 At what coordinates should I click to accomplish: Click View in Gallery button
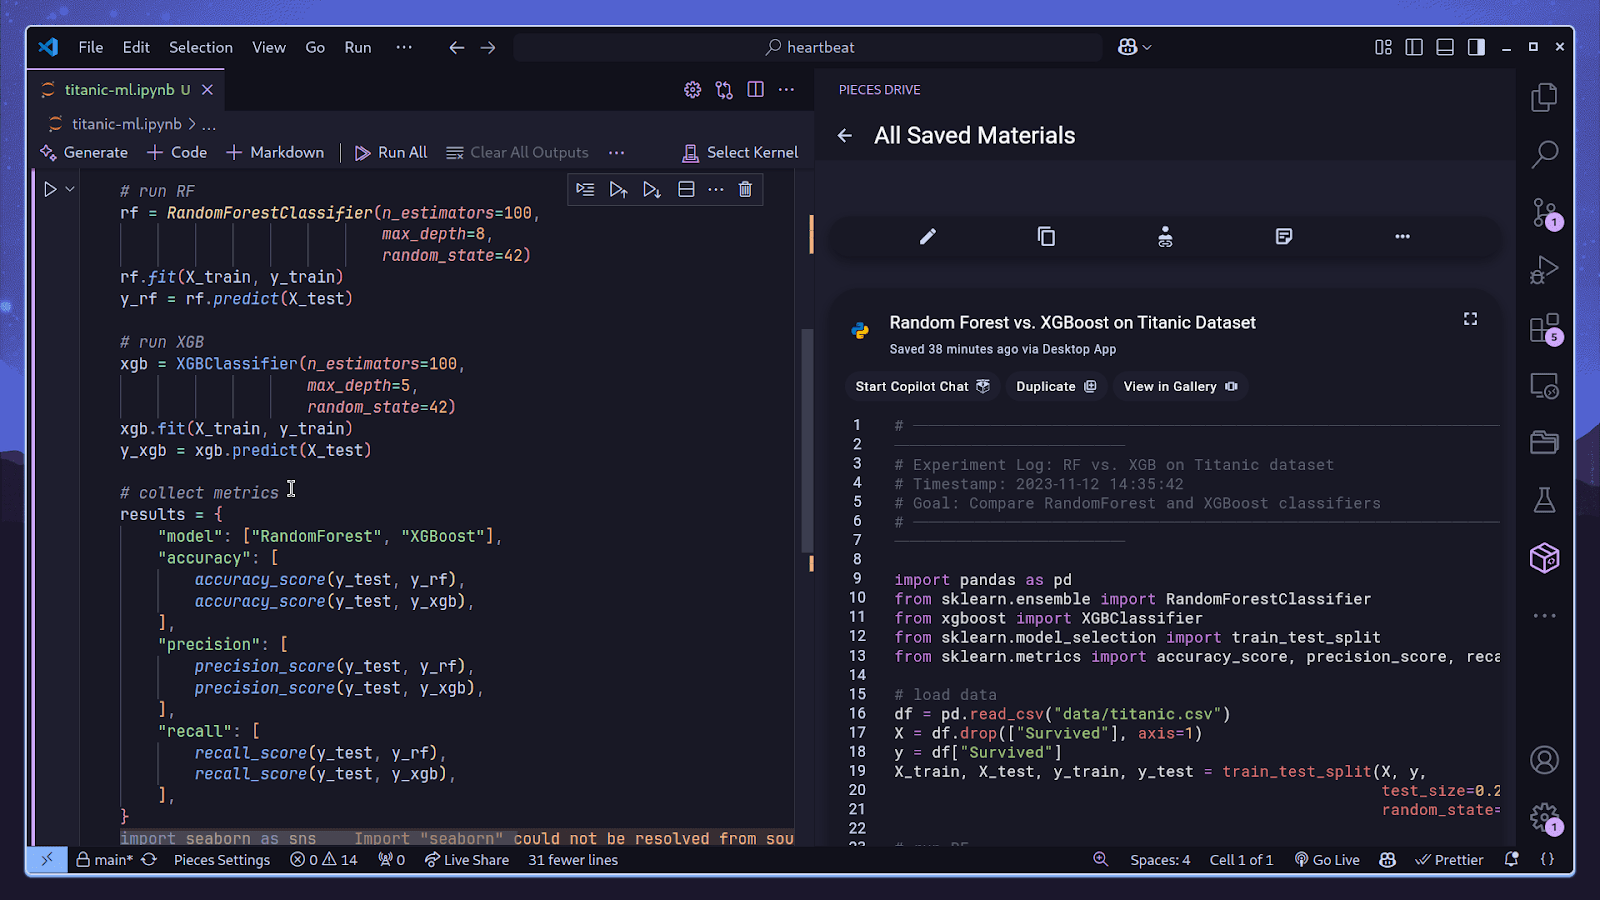(1180, 387)
